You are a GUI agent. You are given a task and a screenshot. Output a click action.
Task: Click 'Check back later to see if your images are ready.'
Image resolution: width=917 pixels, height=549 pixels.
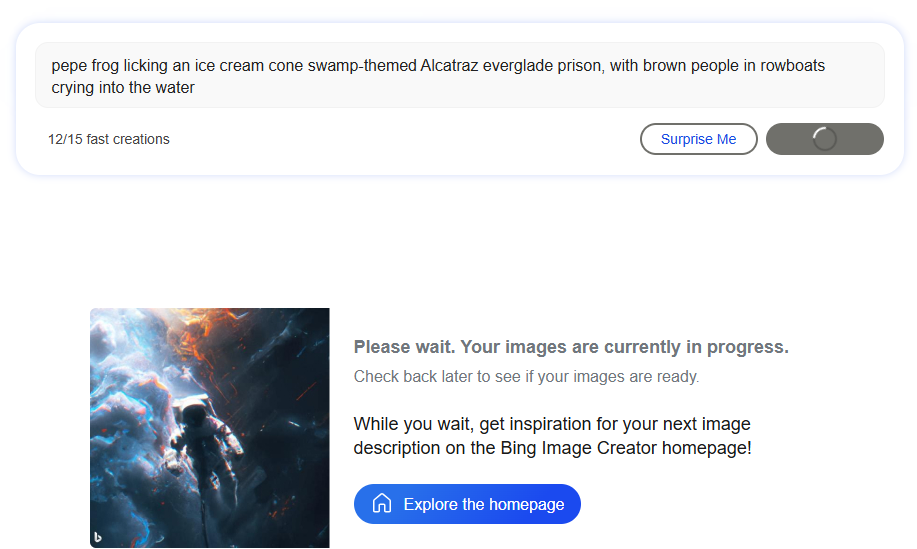(x=526, y=377)
